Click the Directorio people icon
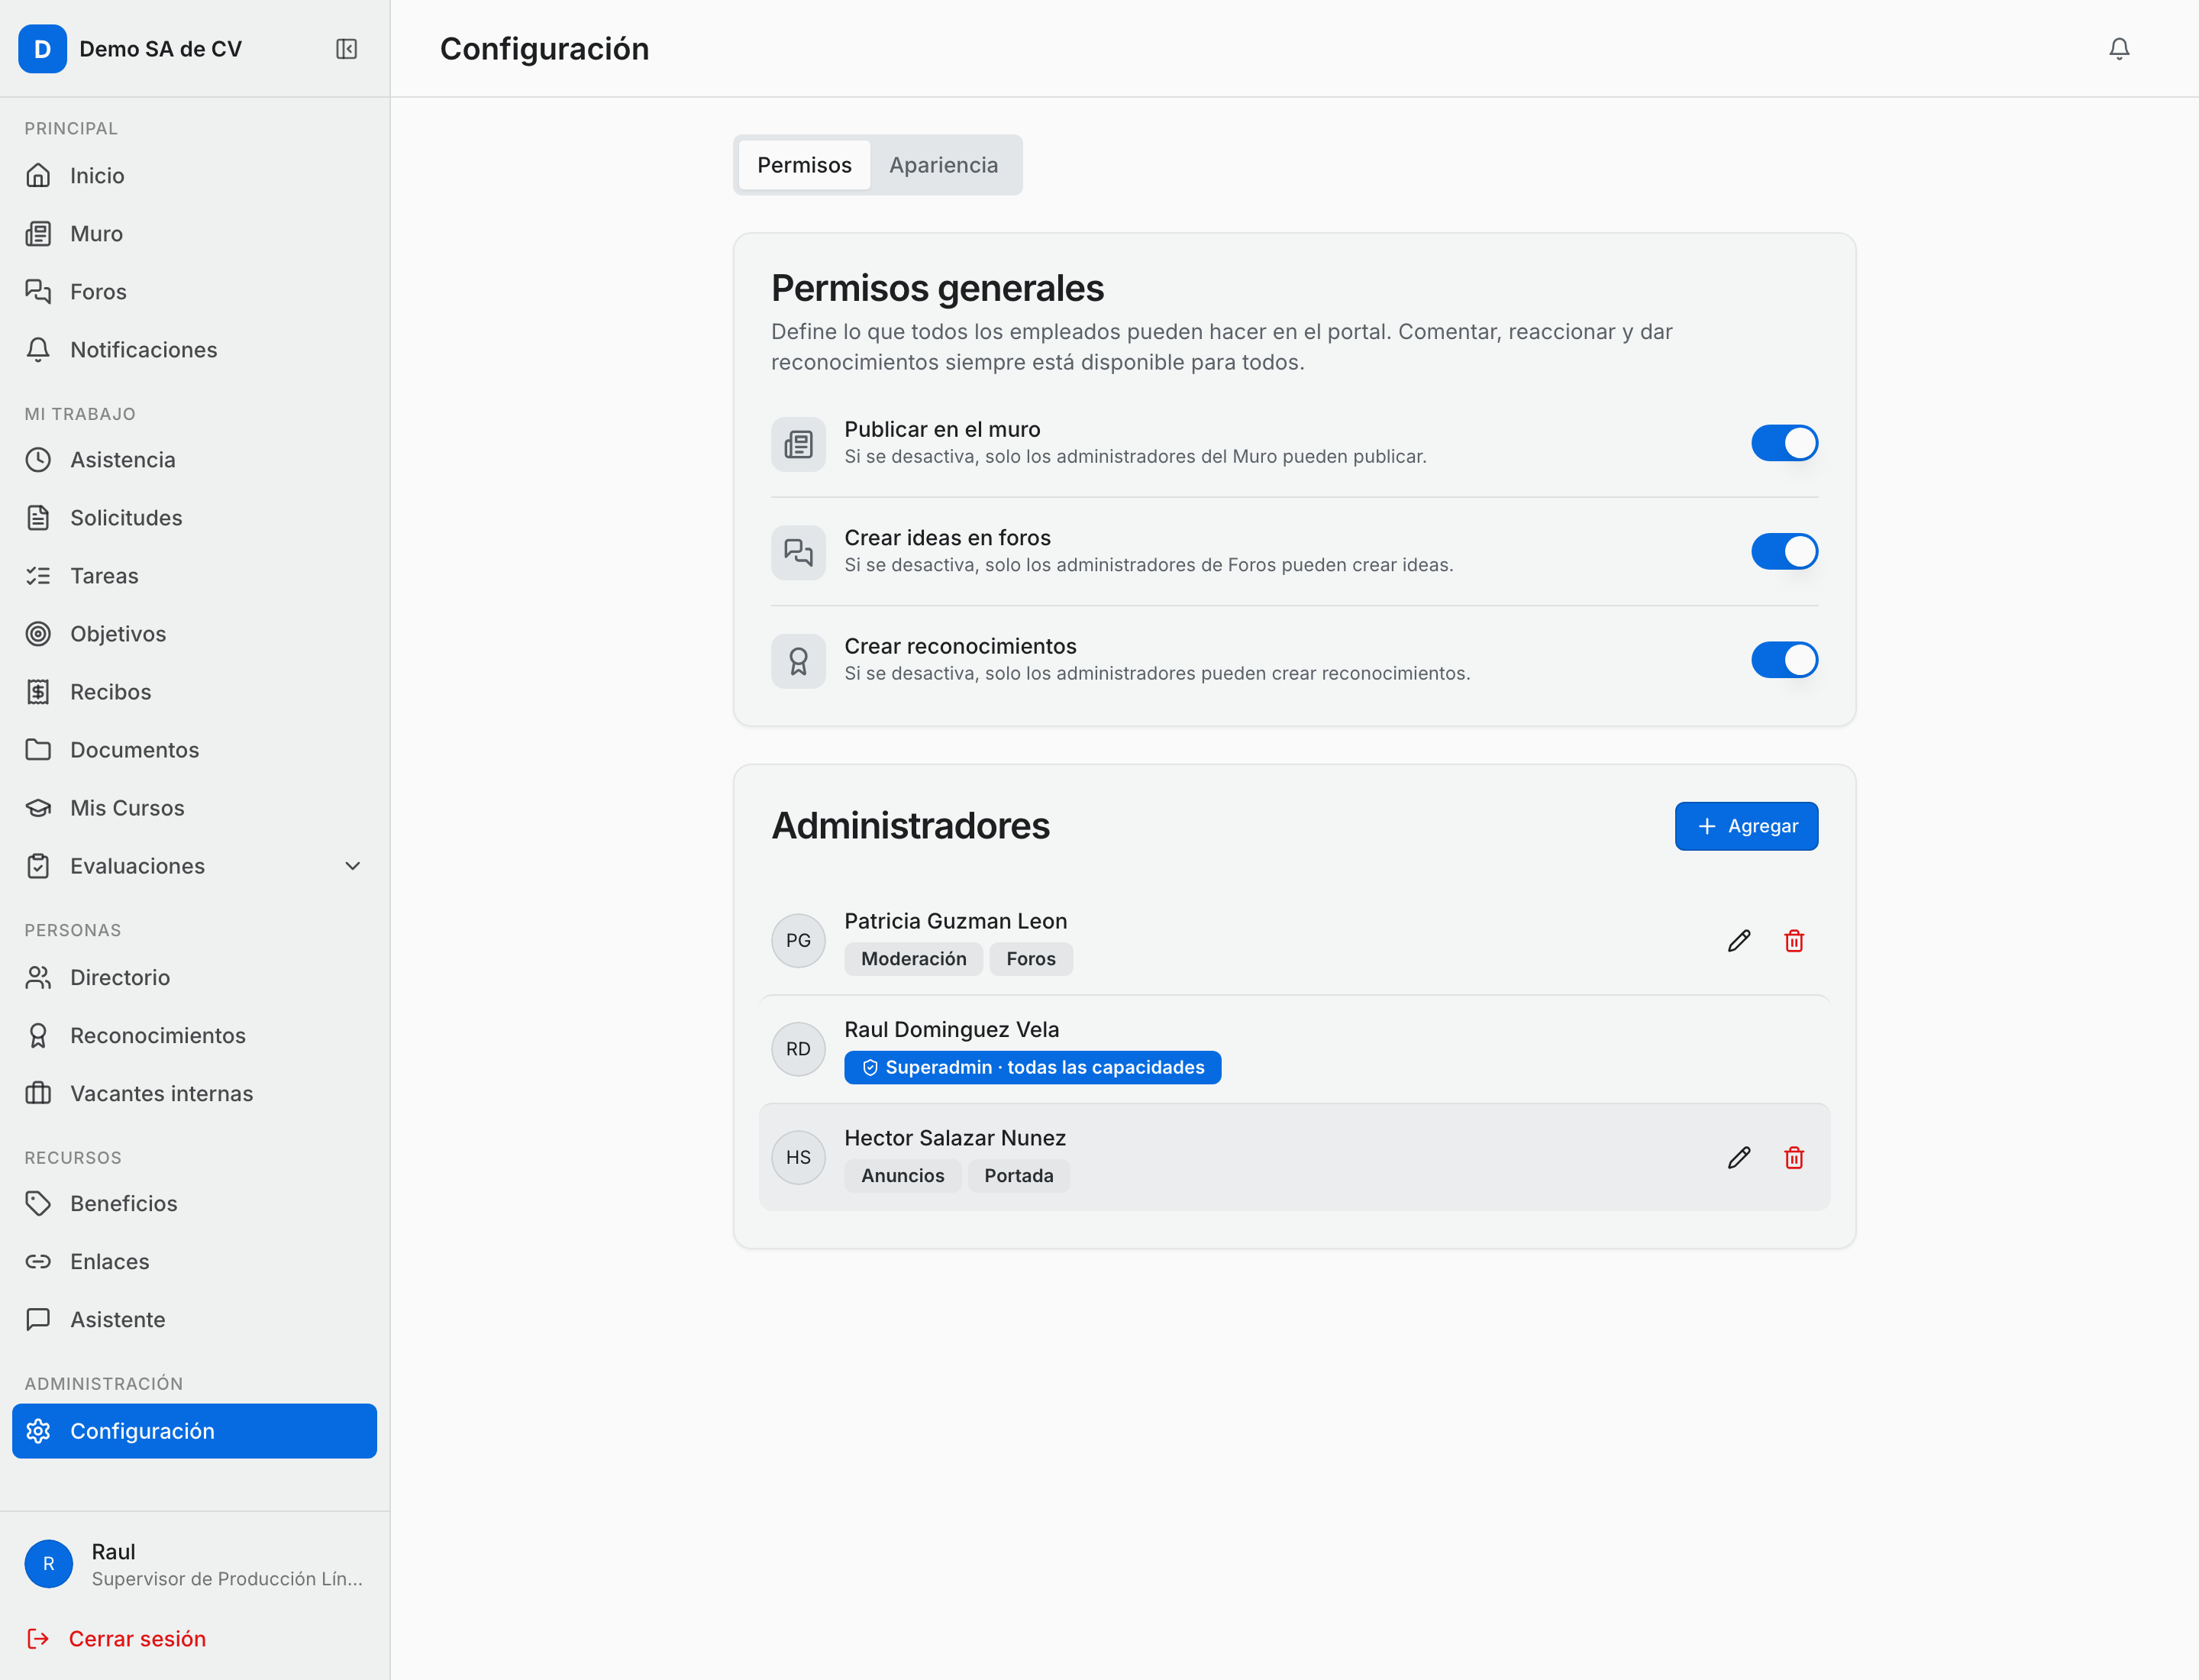 [x=38, y=977]
